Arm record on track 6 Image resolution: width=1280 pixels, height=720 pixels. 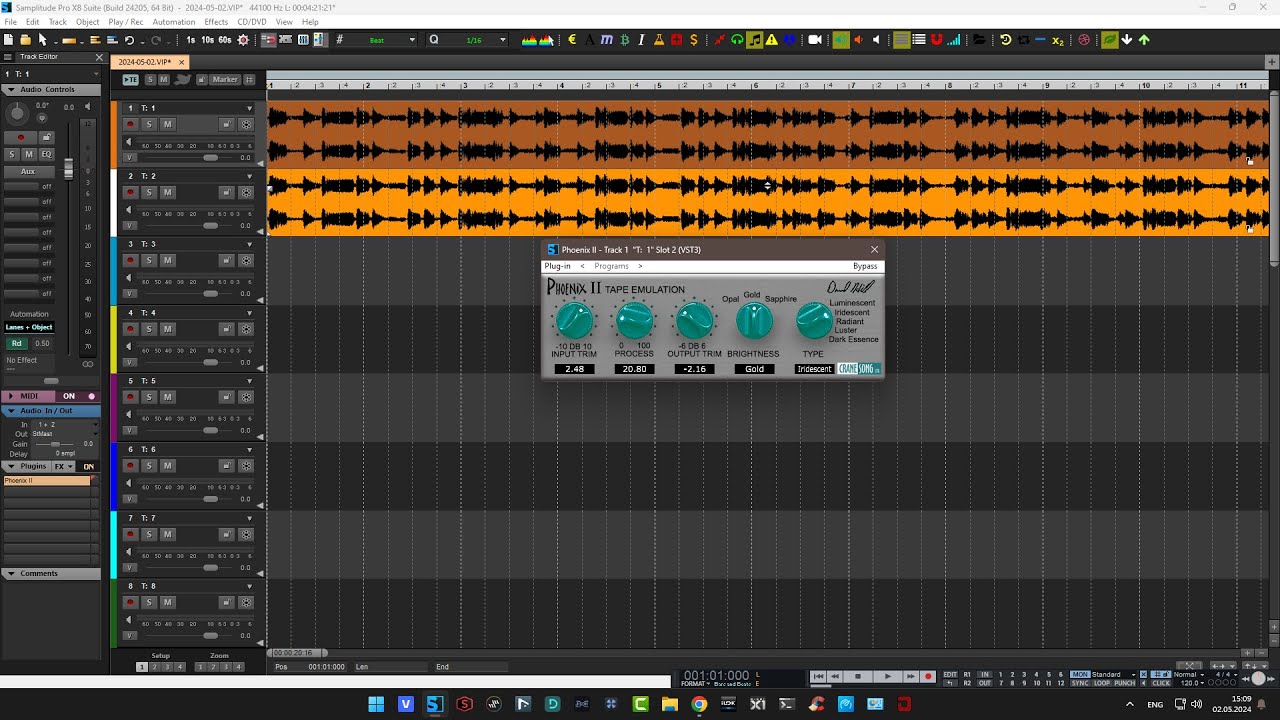tap(130, 465)
